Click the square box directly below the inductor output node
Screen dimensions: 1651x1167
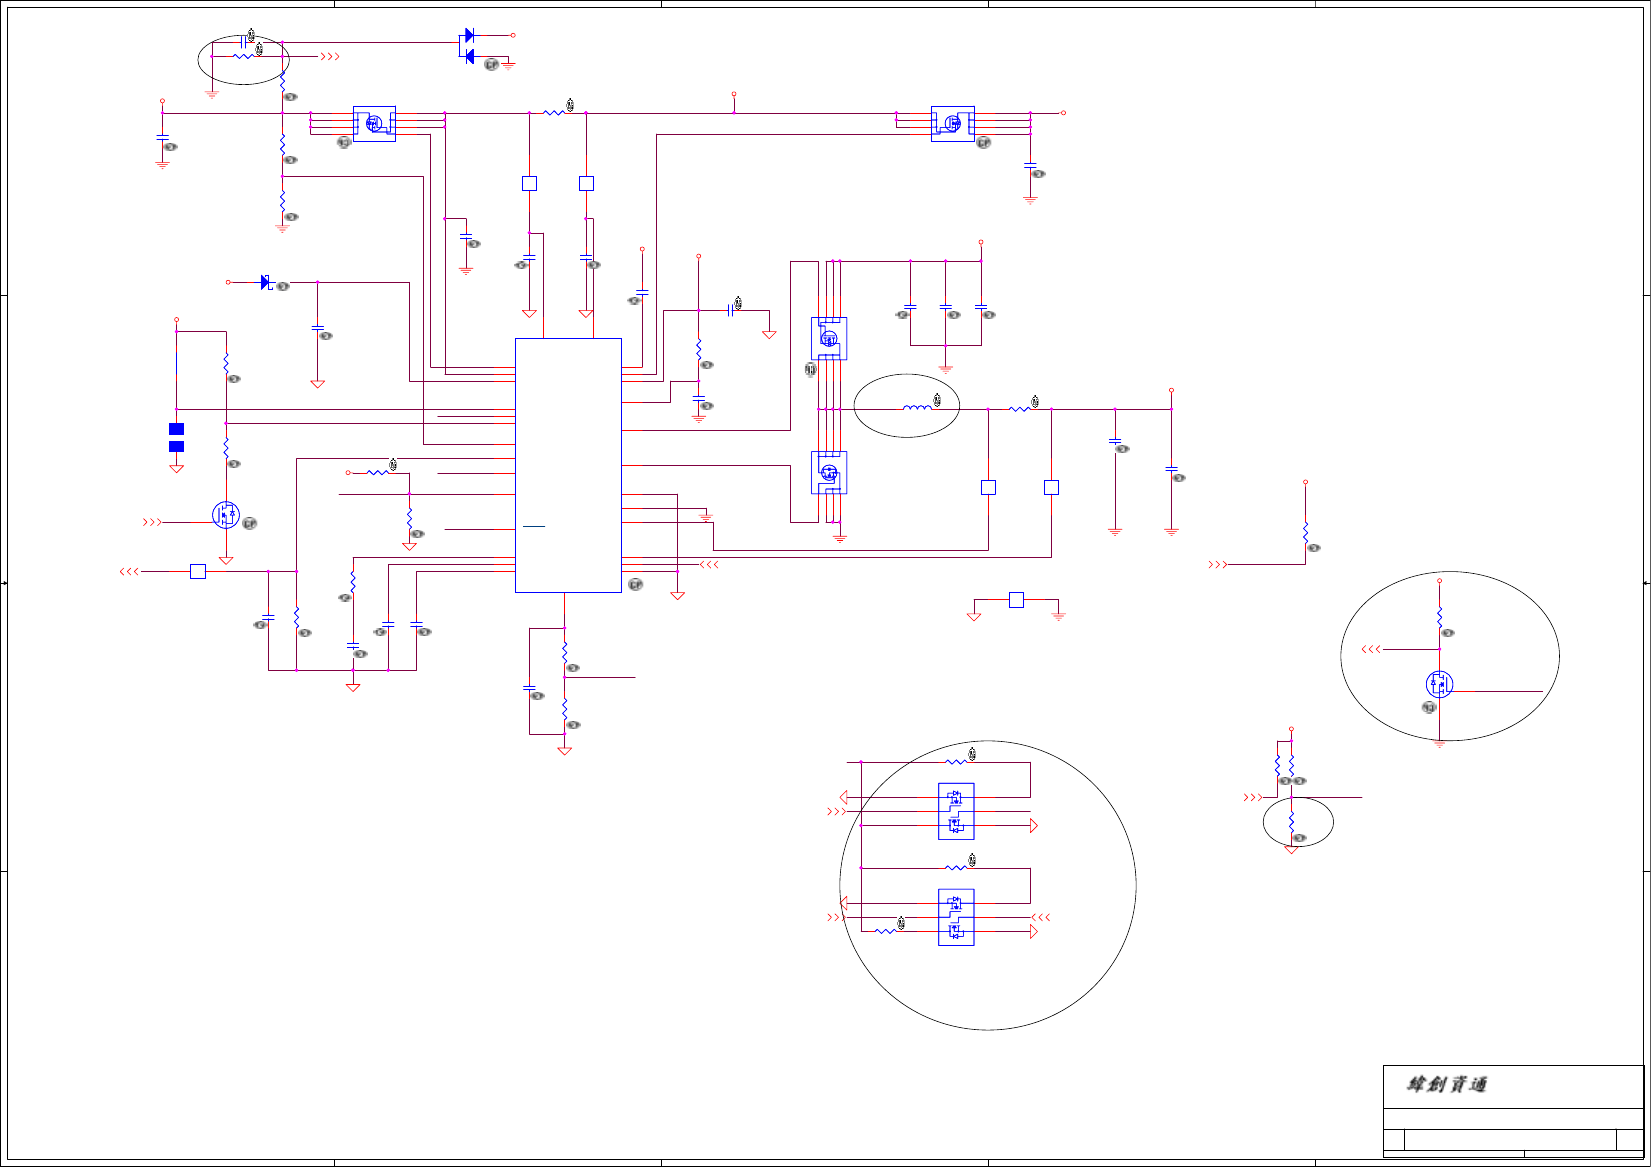click(988, 487)
